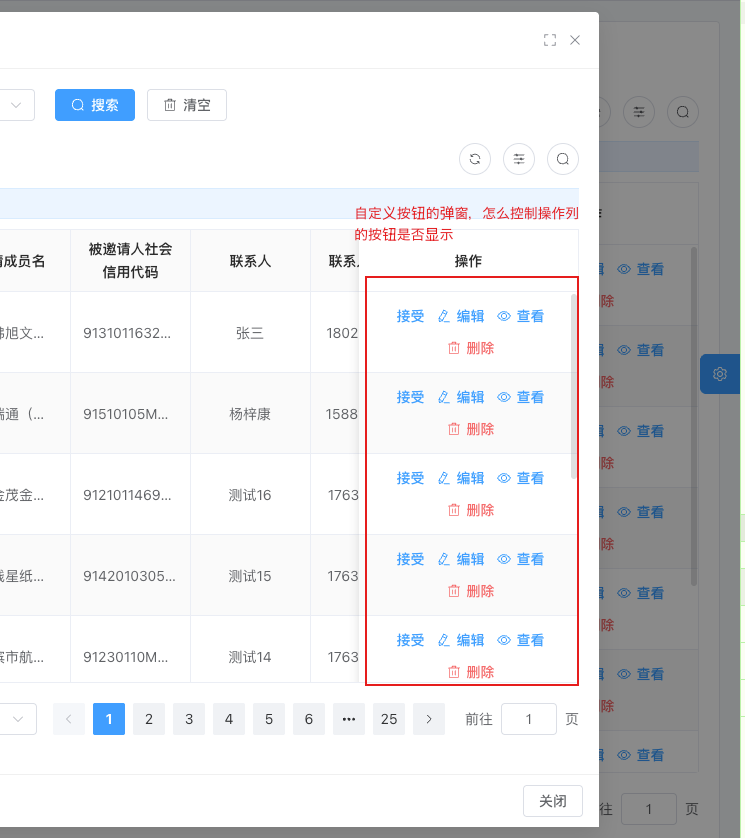Click the round search toggle icon in dialog
Image resolution: width=745 pixels, height=838 pixels.
[563, 158]
